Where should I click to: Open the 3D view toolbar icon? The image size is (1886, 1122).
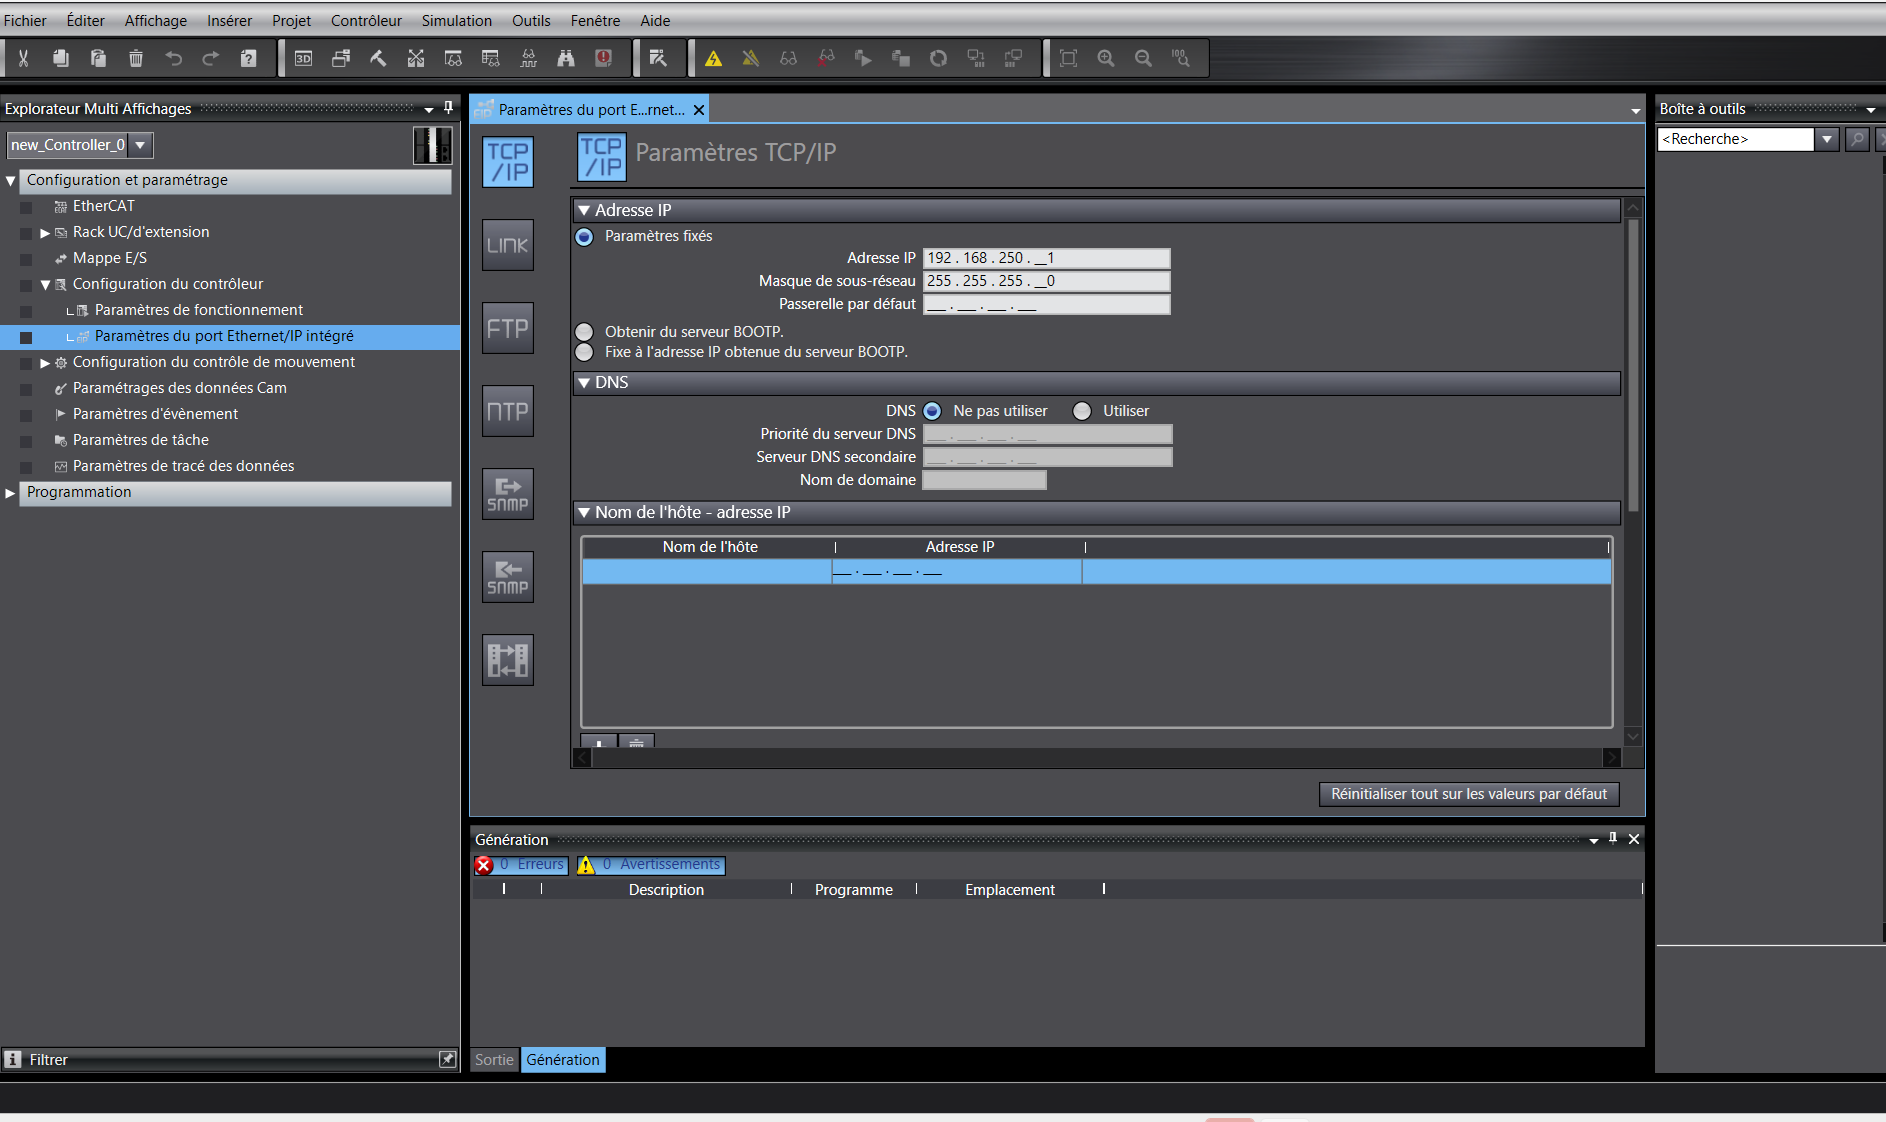[x=303, y=59]
